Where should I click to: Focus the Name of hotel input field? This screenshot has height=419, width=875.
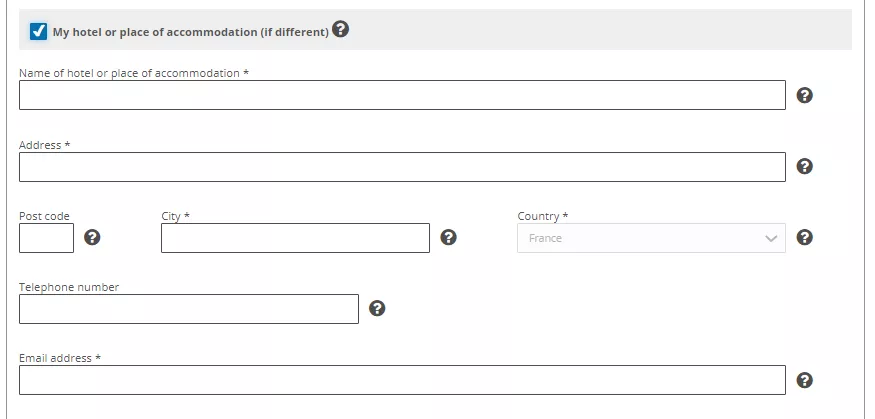click(402, 95)
